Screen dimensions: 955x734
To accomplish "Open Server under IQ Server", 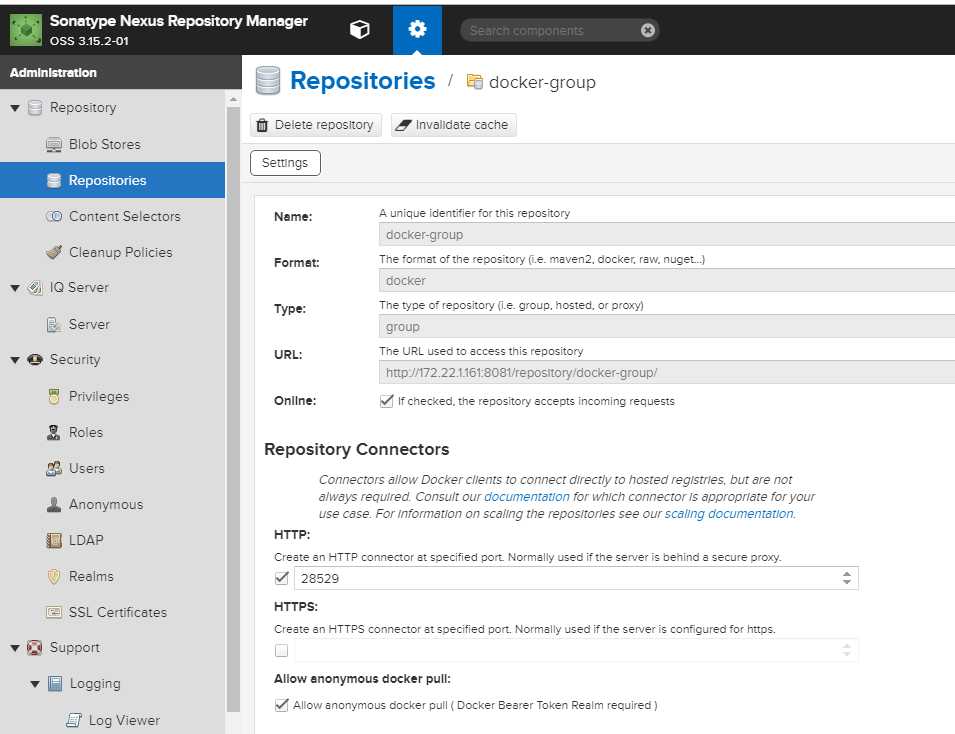I will tap(89, 325).
